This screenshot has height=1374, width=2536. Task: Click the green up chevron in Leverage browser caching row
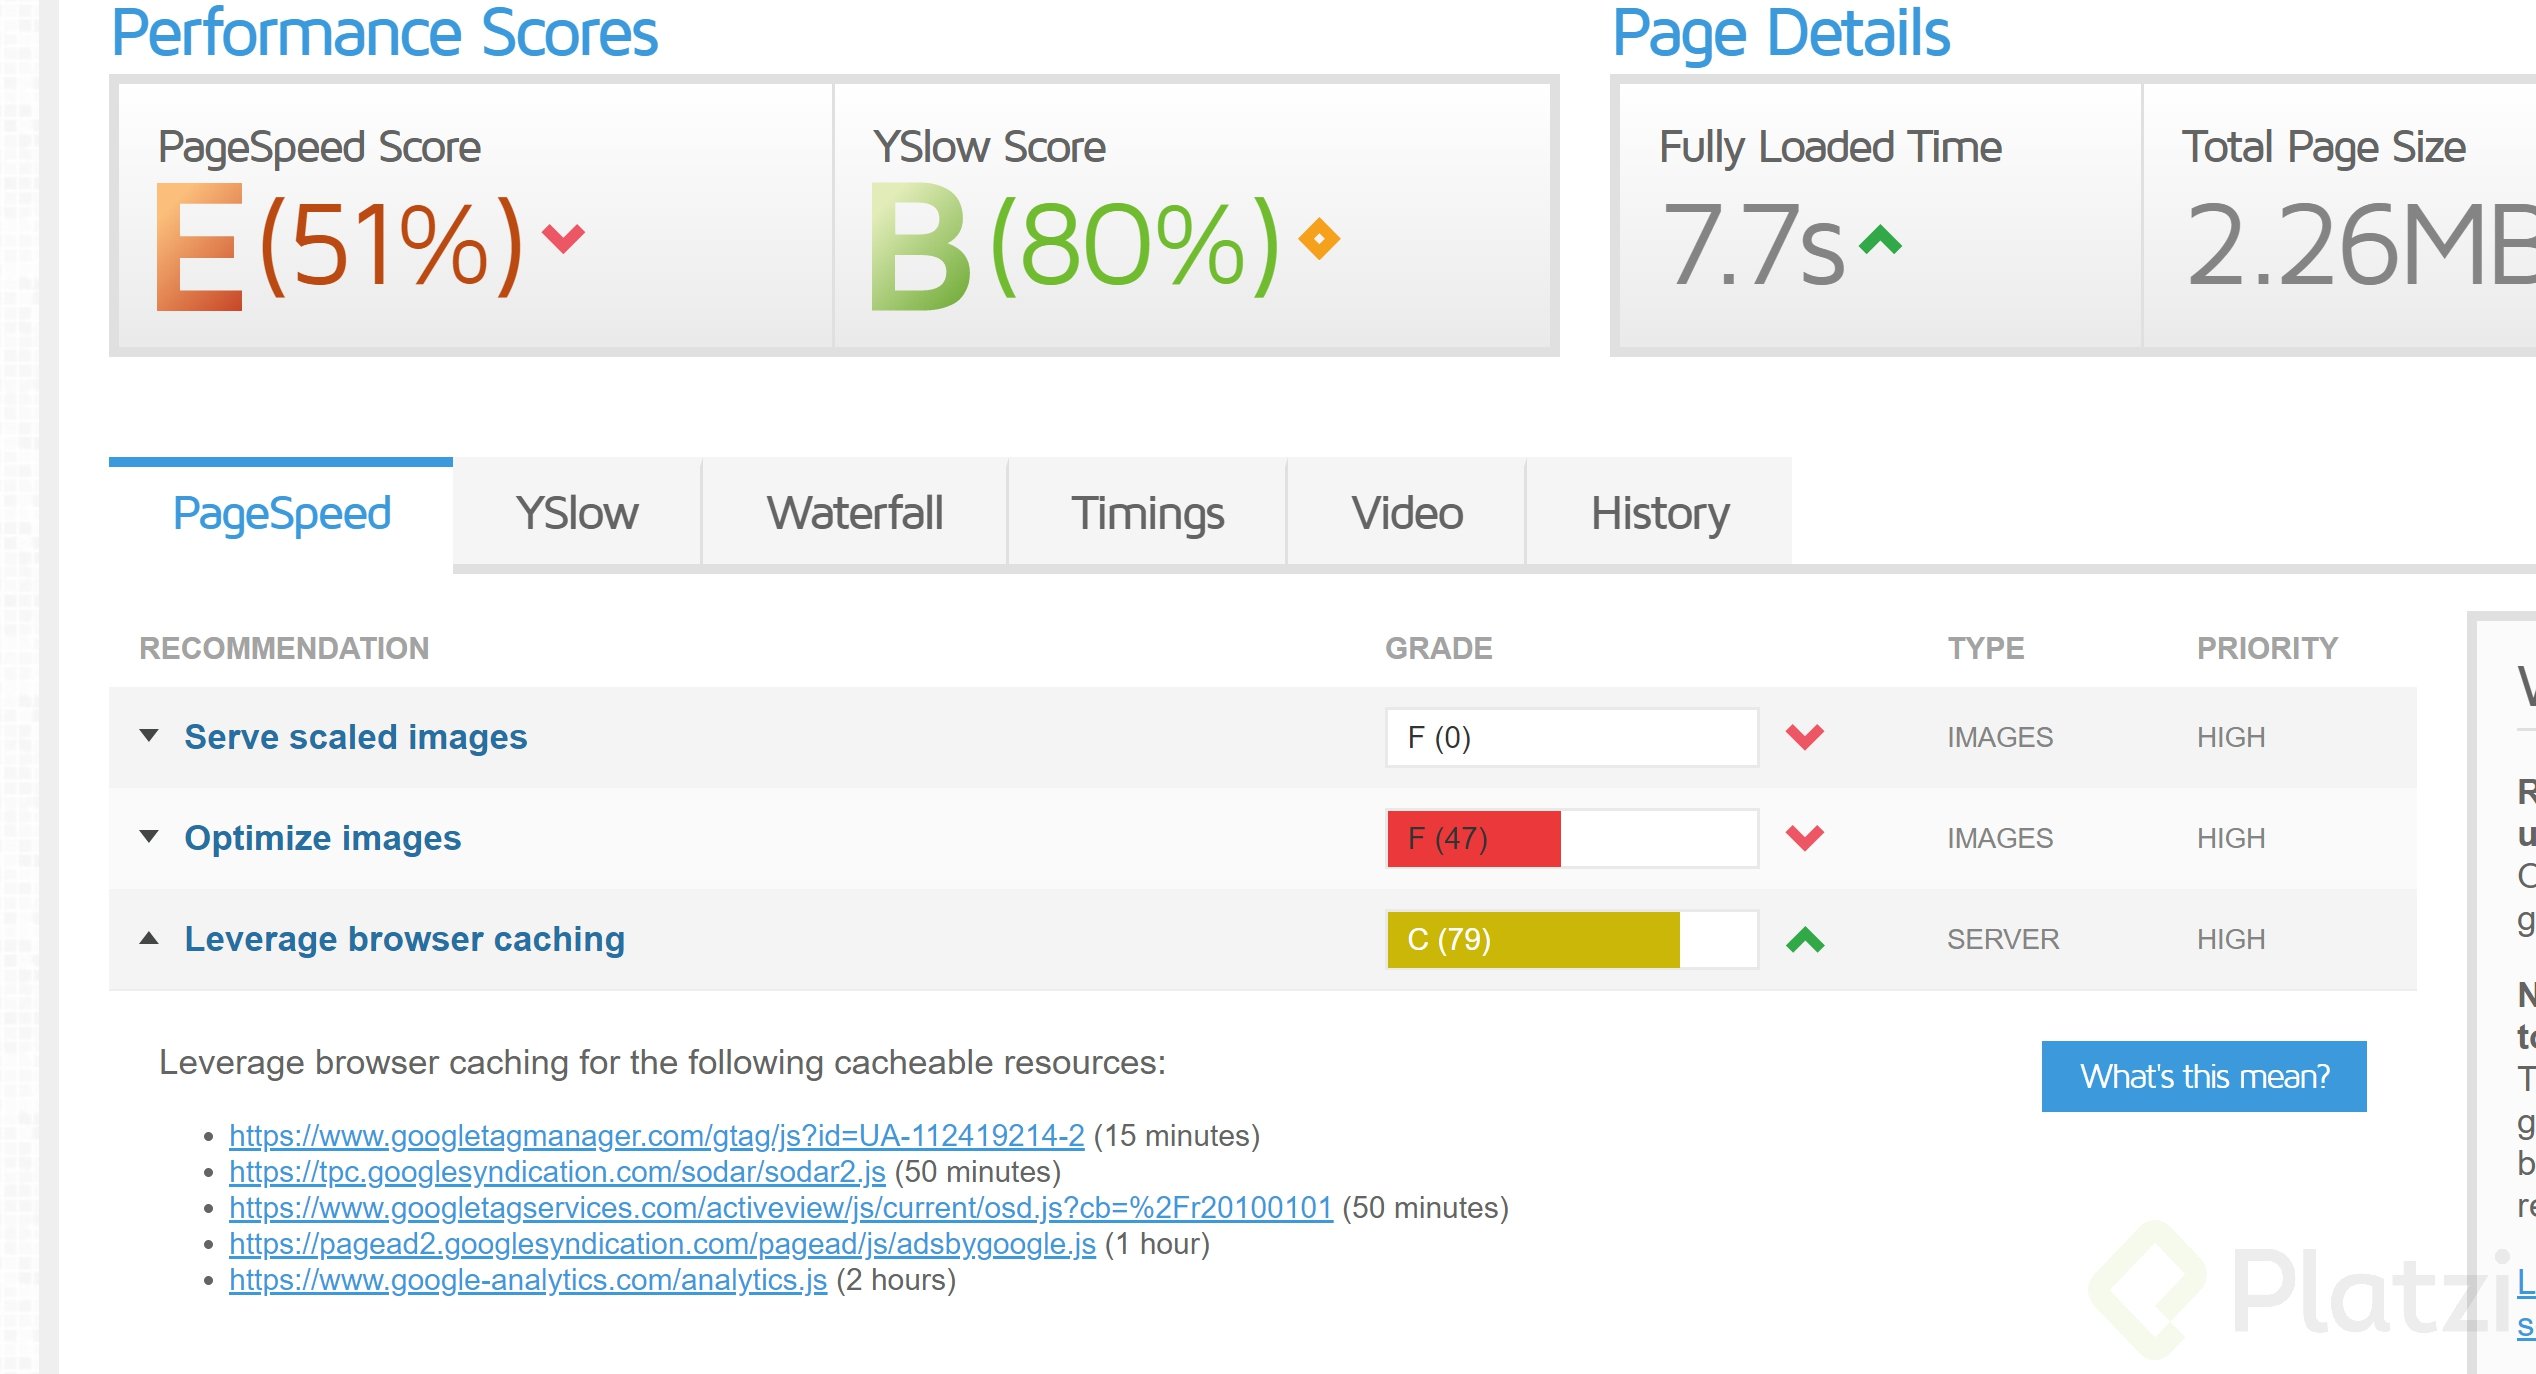pyautogui.click(x=1805, y=940)
